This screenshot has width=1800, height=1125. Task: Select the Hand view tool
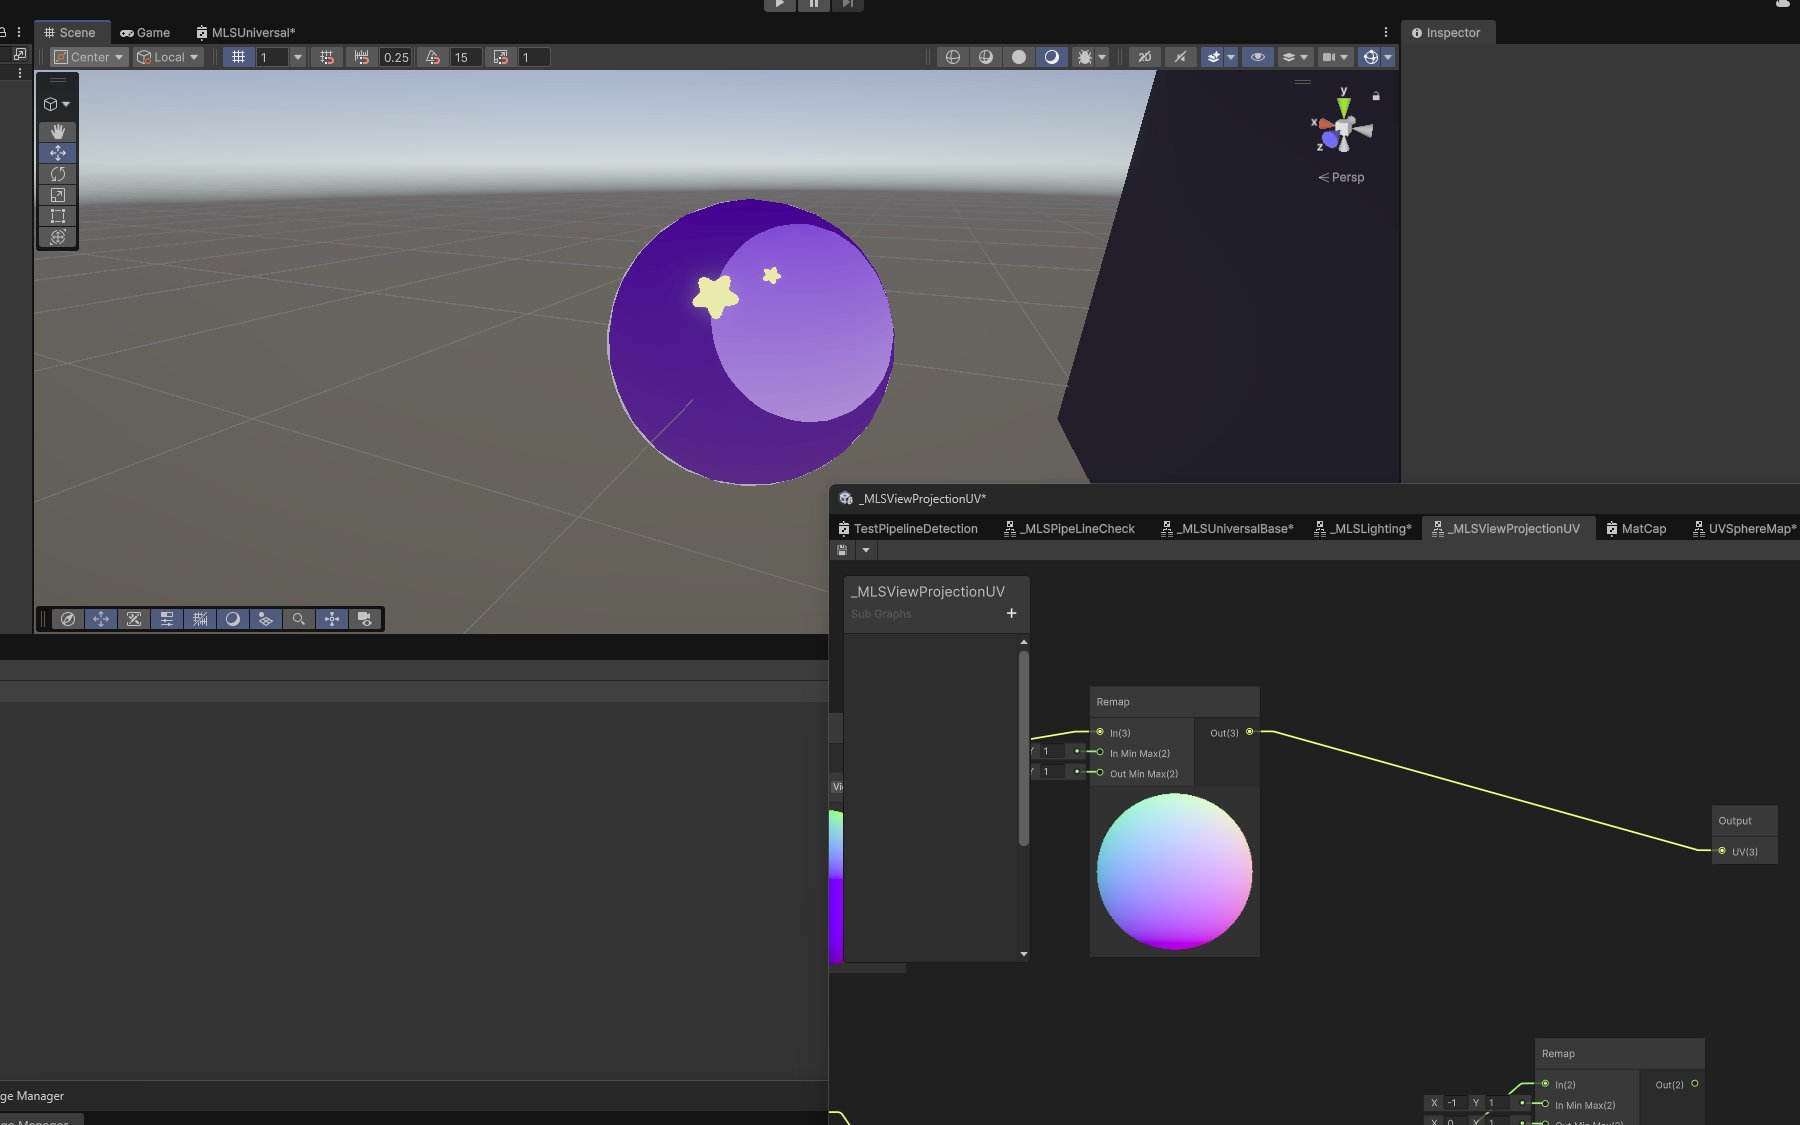(58, 132)
